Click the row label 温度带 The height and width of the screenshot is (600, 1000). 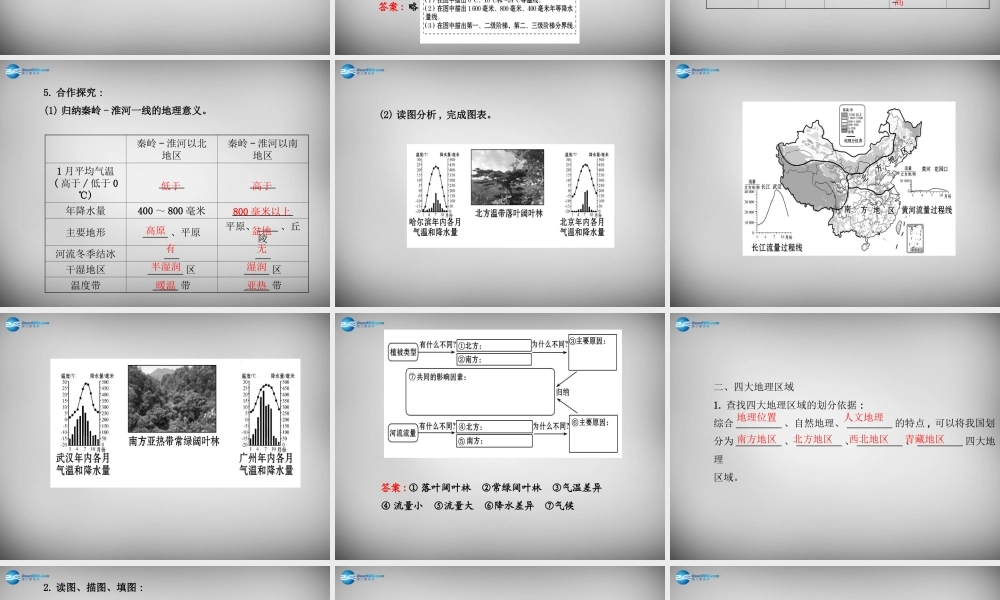(85, 286)
